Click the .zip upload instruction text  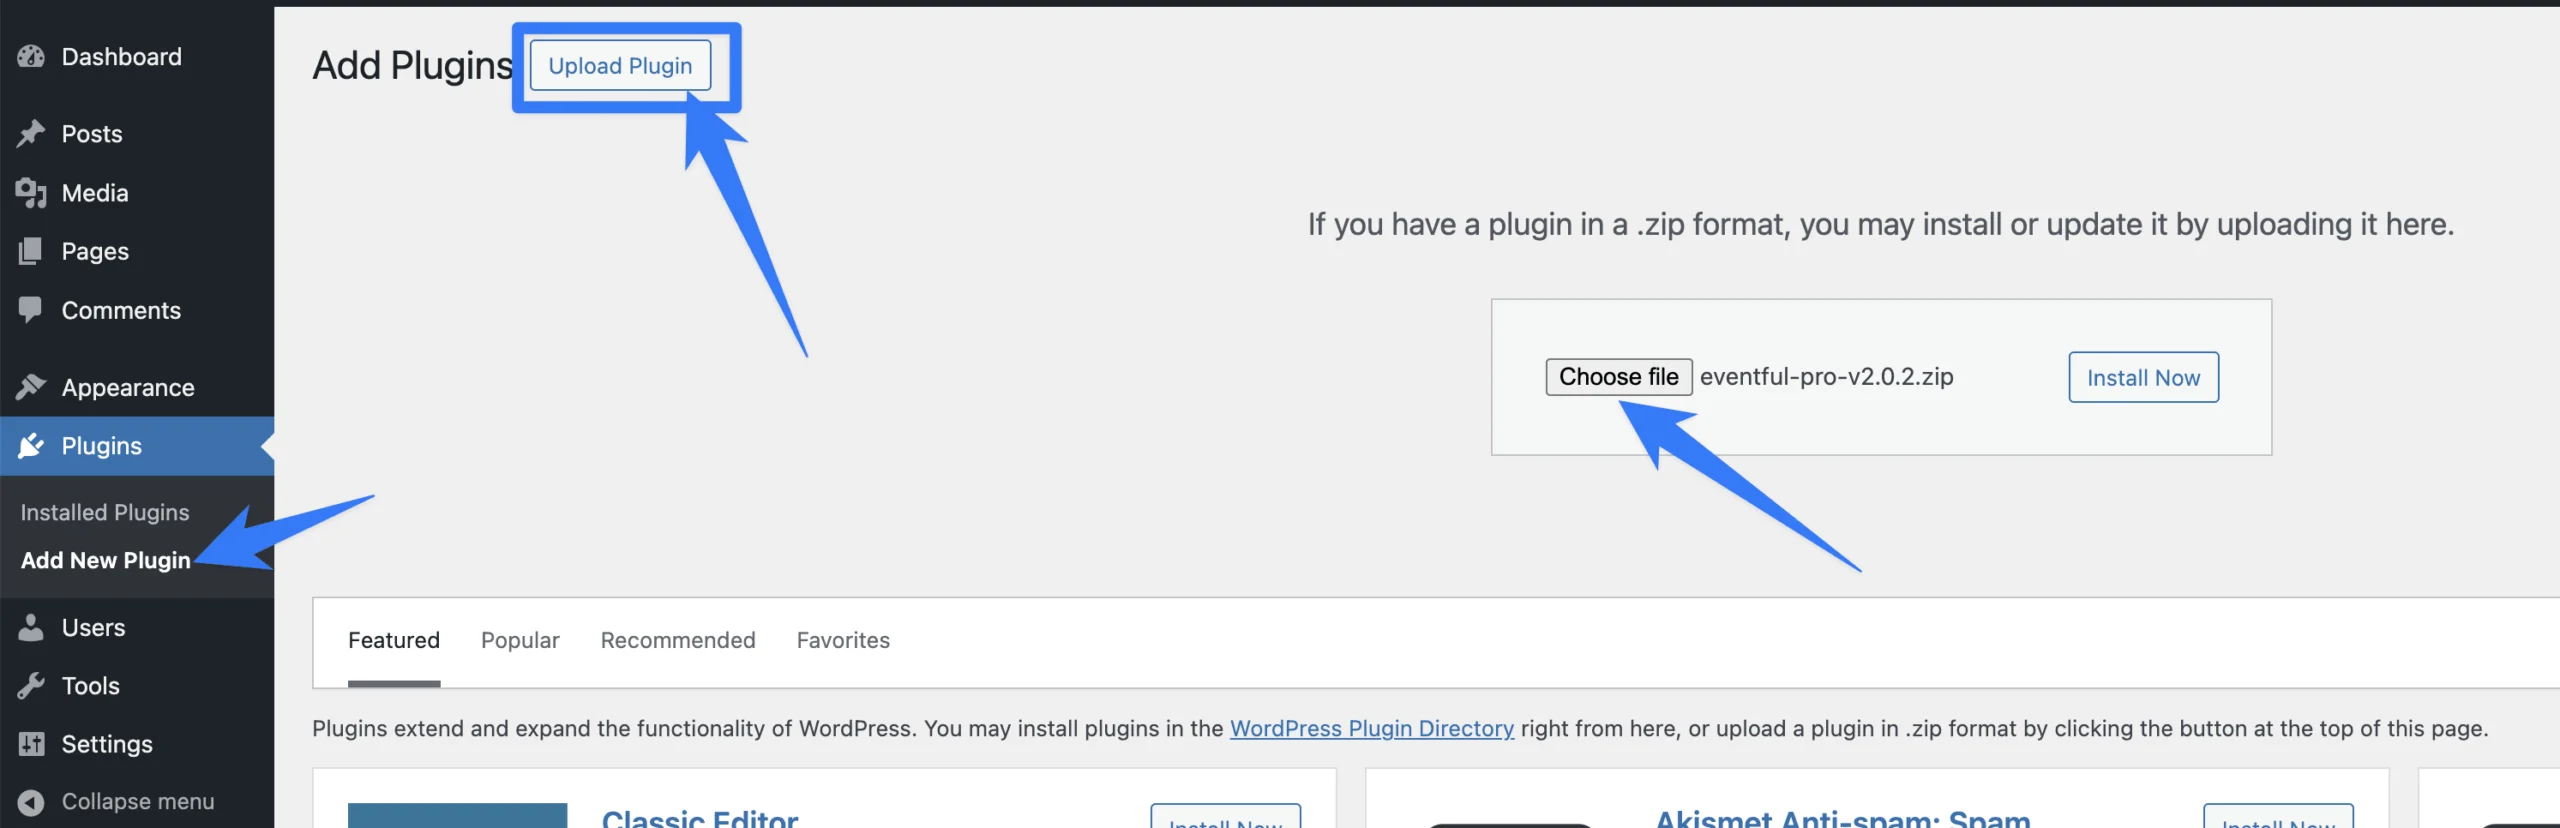(1881, 224)
